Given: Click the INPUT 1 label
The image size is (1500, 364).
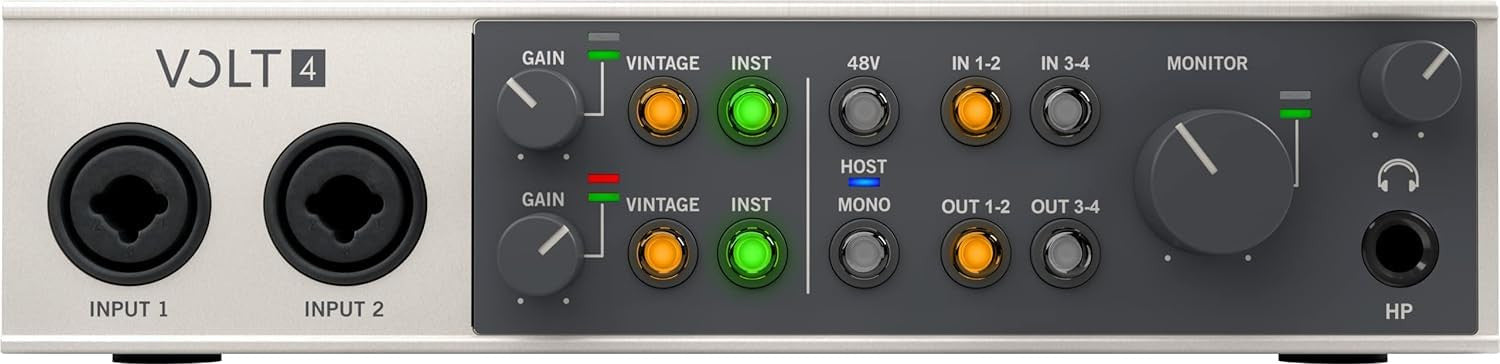Looking at the screenshot, I should [x=129, y=310].
